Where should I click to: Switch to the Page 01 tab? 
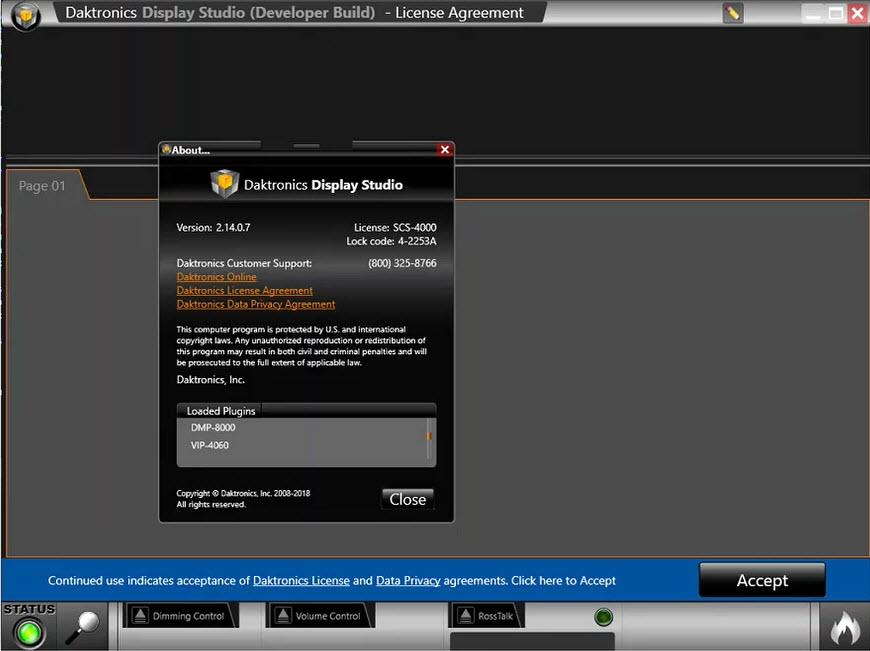tap(42, 185)
